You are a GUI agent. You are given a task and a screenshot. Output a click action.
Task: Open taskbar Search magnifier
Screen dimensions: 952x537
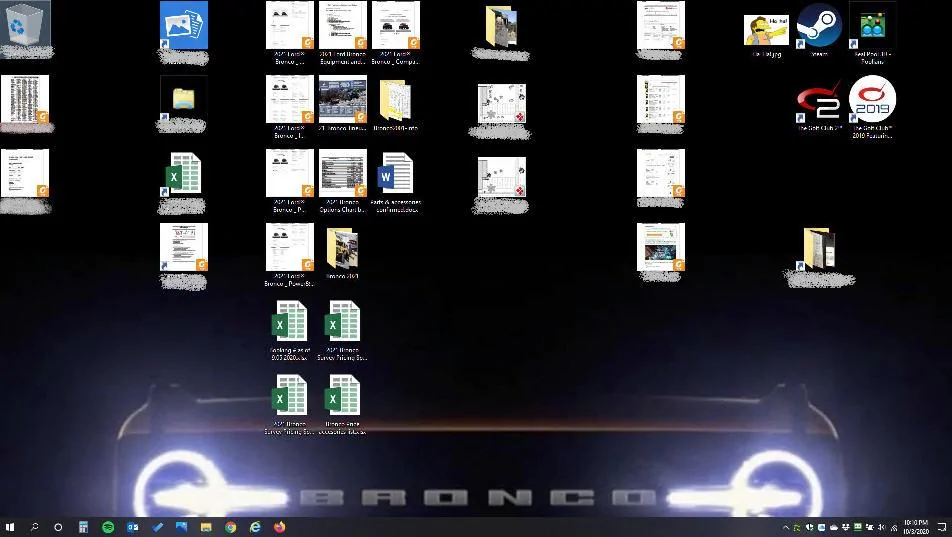[x=34, y=527]
